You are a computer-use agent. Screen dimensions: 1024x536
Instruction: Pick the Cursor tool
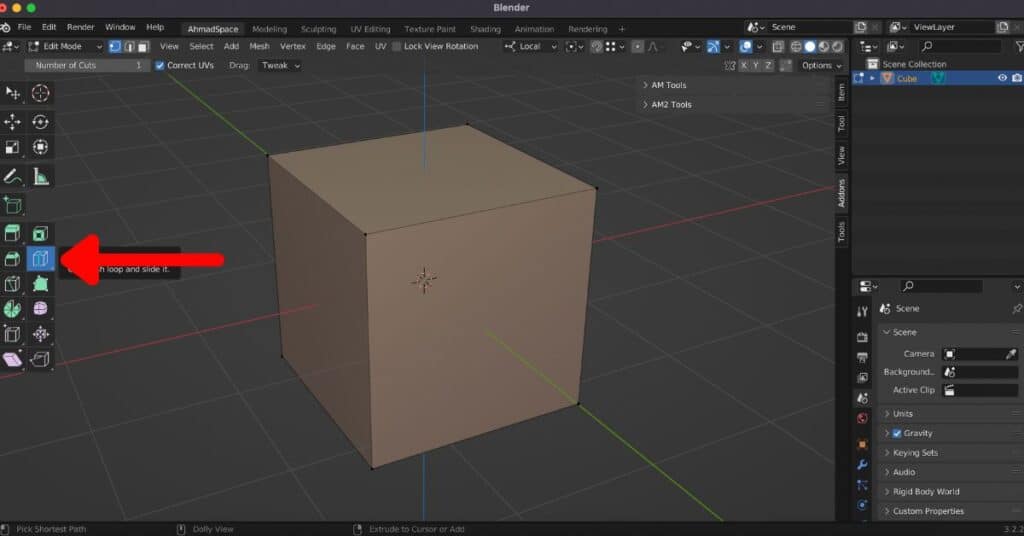coord(41,93)
